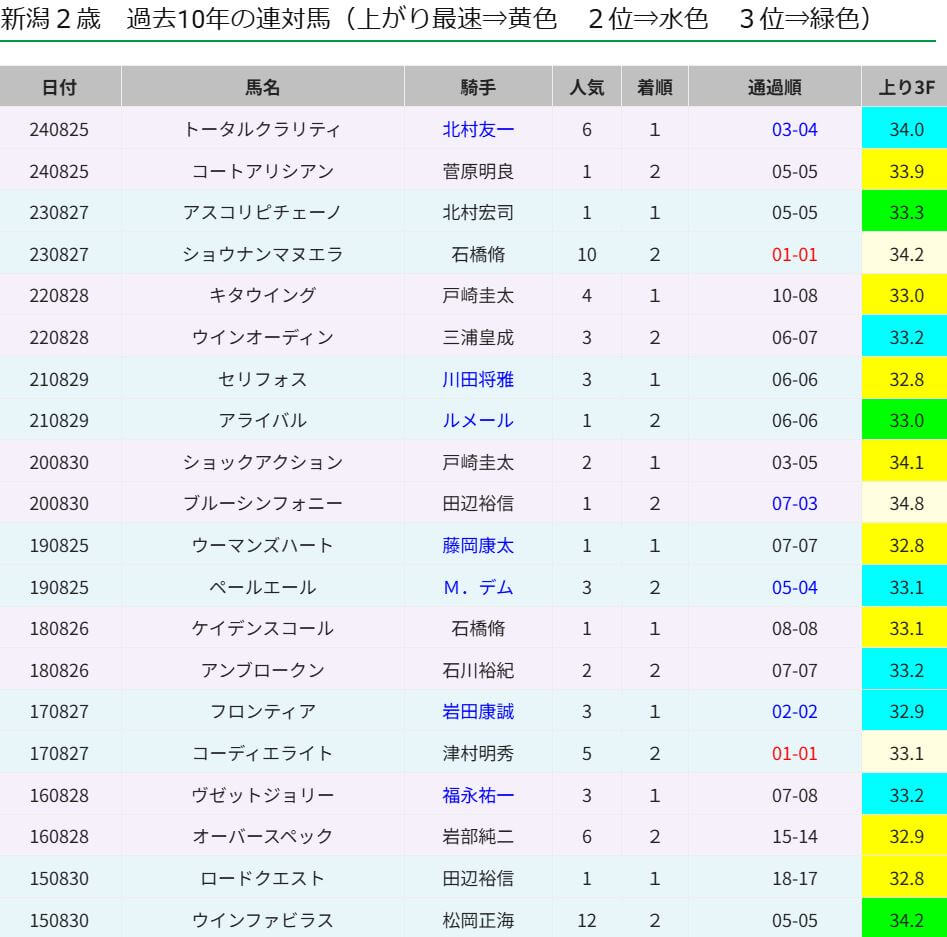Click the page heading 新潟2歳 過去10年の連対馬

click(165, 19)
